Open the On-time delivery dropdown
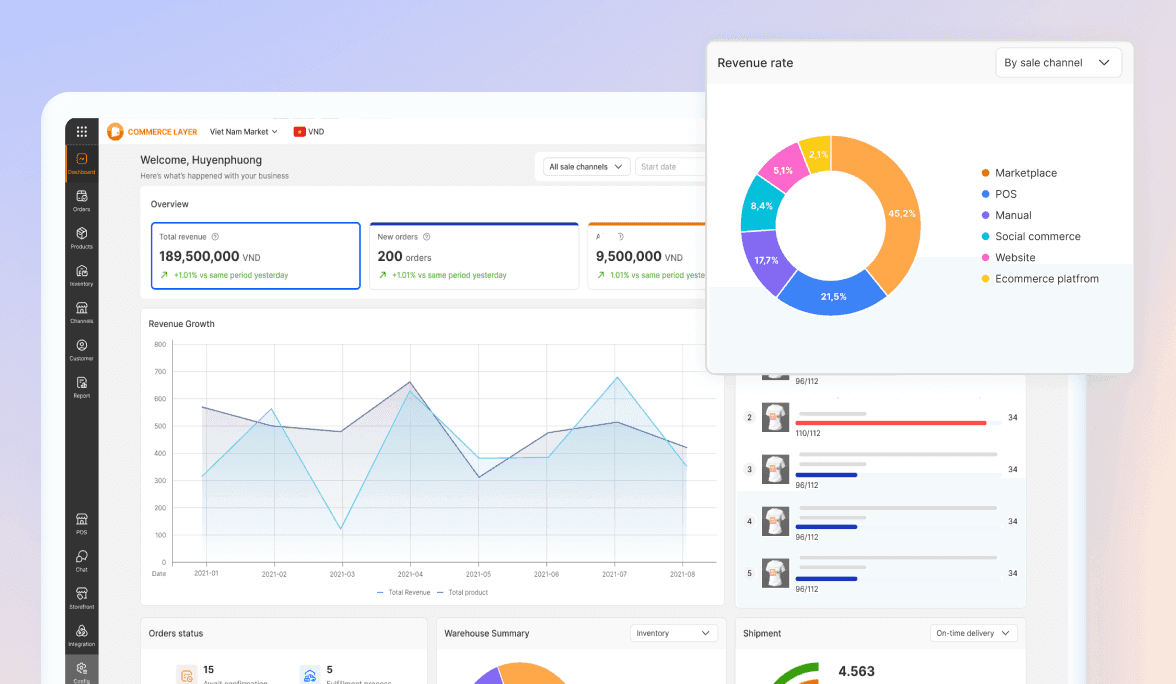The width and height of the screenshot is (1176, 684). click(x=974, y=633)
